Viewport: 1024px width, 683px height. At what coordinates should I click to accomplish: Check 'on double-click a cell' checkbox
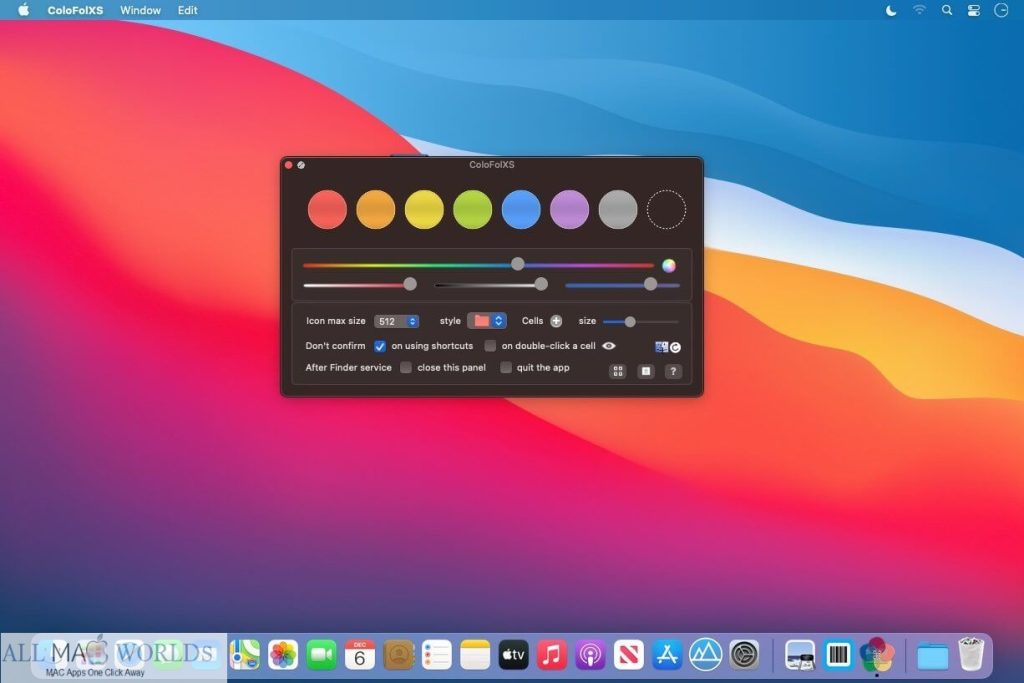490,346
